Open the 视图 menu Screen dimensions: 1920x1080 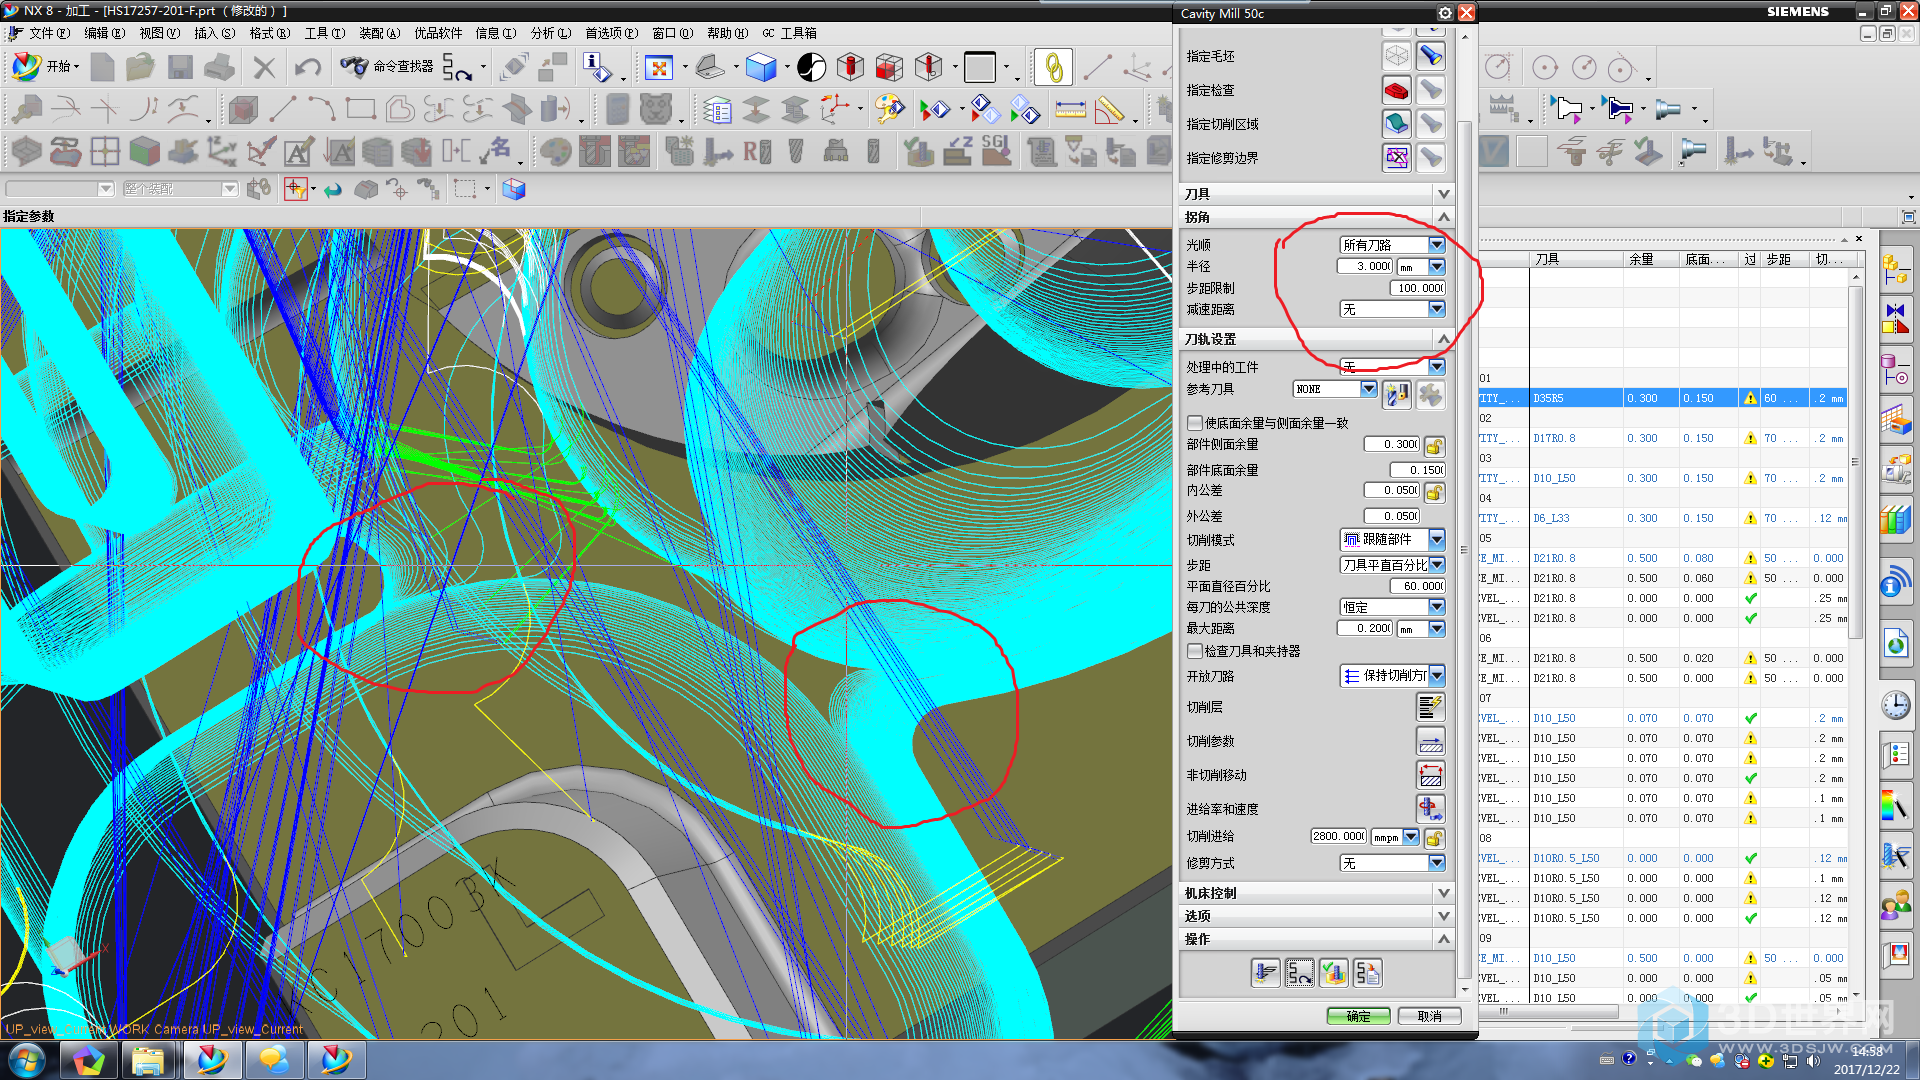(x=159, y=33)
